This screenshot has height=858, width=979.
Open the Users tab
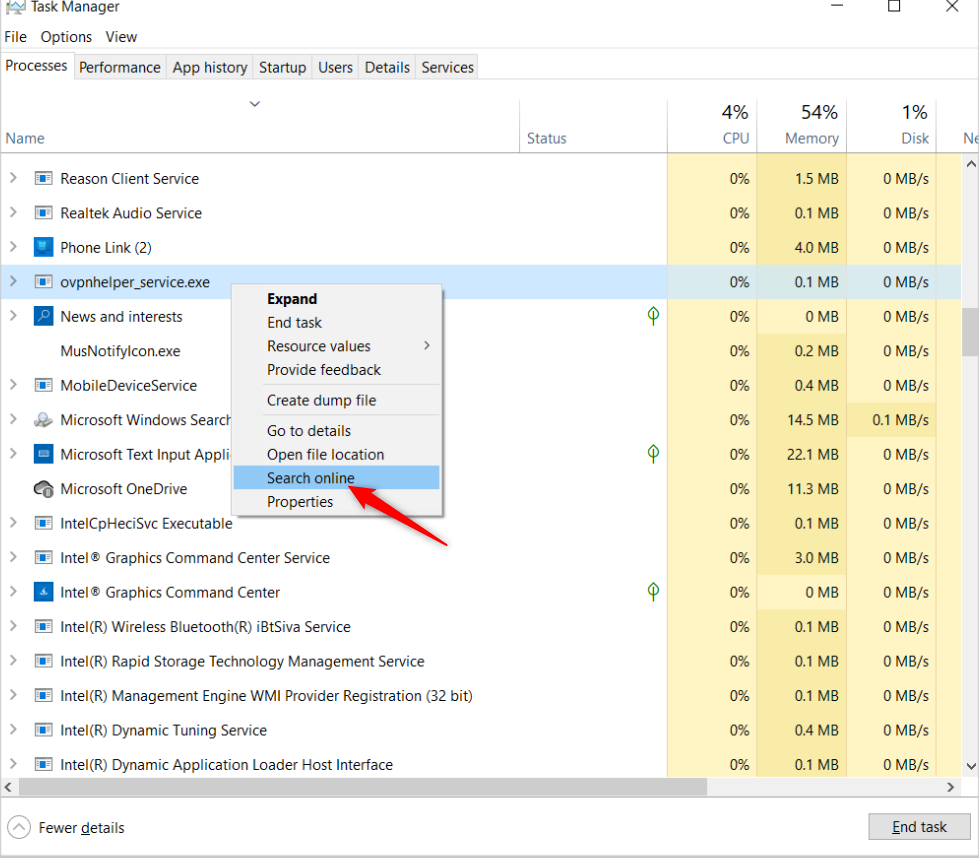coord(335,67)
